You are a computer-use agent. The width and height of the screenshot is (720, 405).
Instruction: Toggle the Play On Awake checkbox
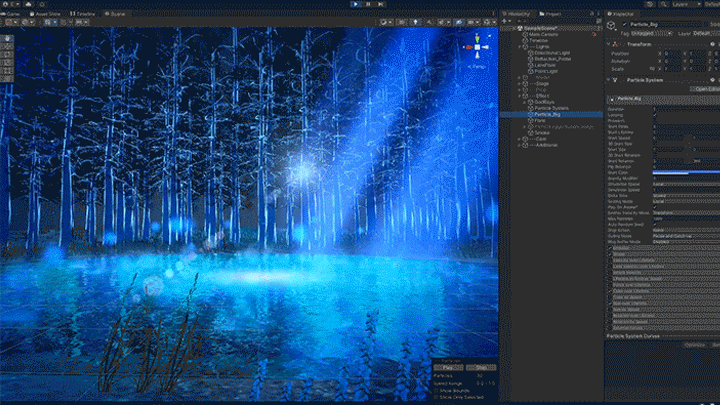(655, 207)
